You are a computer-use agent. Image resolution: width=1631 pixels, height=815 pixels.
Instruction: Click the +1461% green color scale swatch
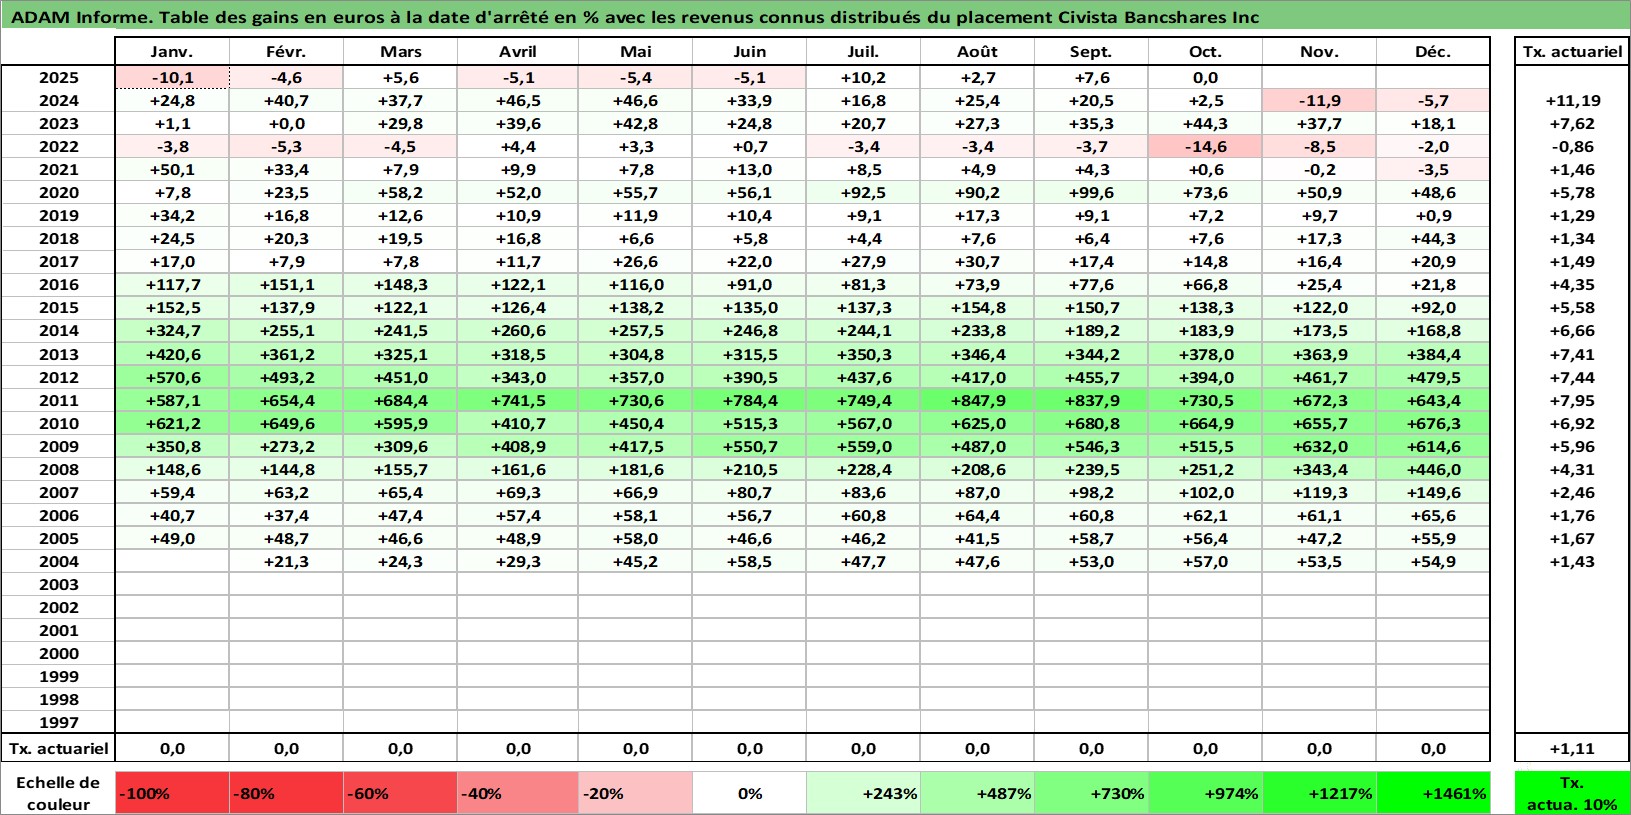pyautogui.click(x=1433, y=793)
